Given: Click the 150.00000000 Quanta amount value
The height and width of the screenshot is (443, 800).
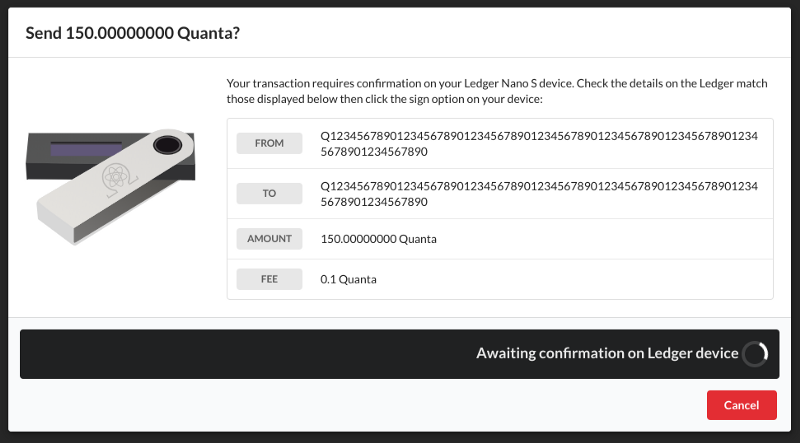Looking at the screenshot, I should 379,239.
